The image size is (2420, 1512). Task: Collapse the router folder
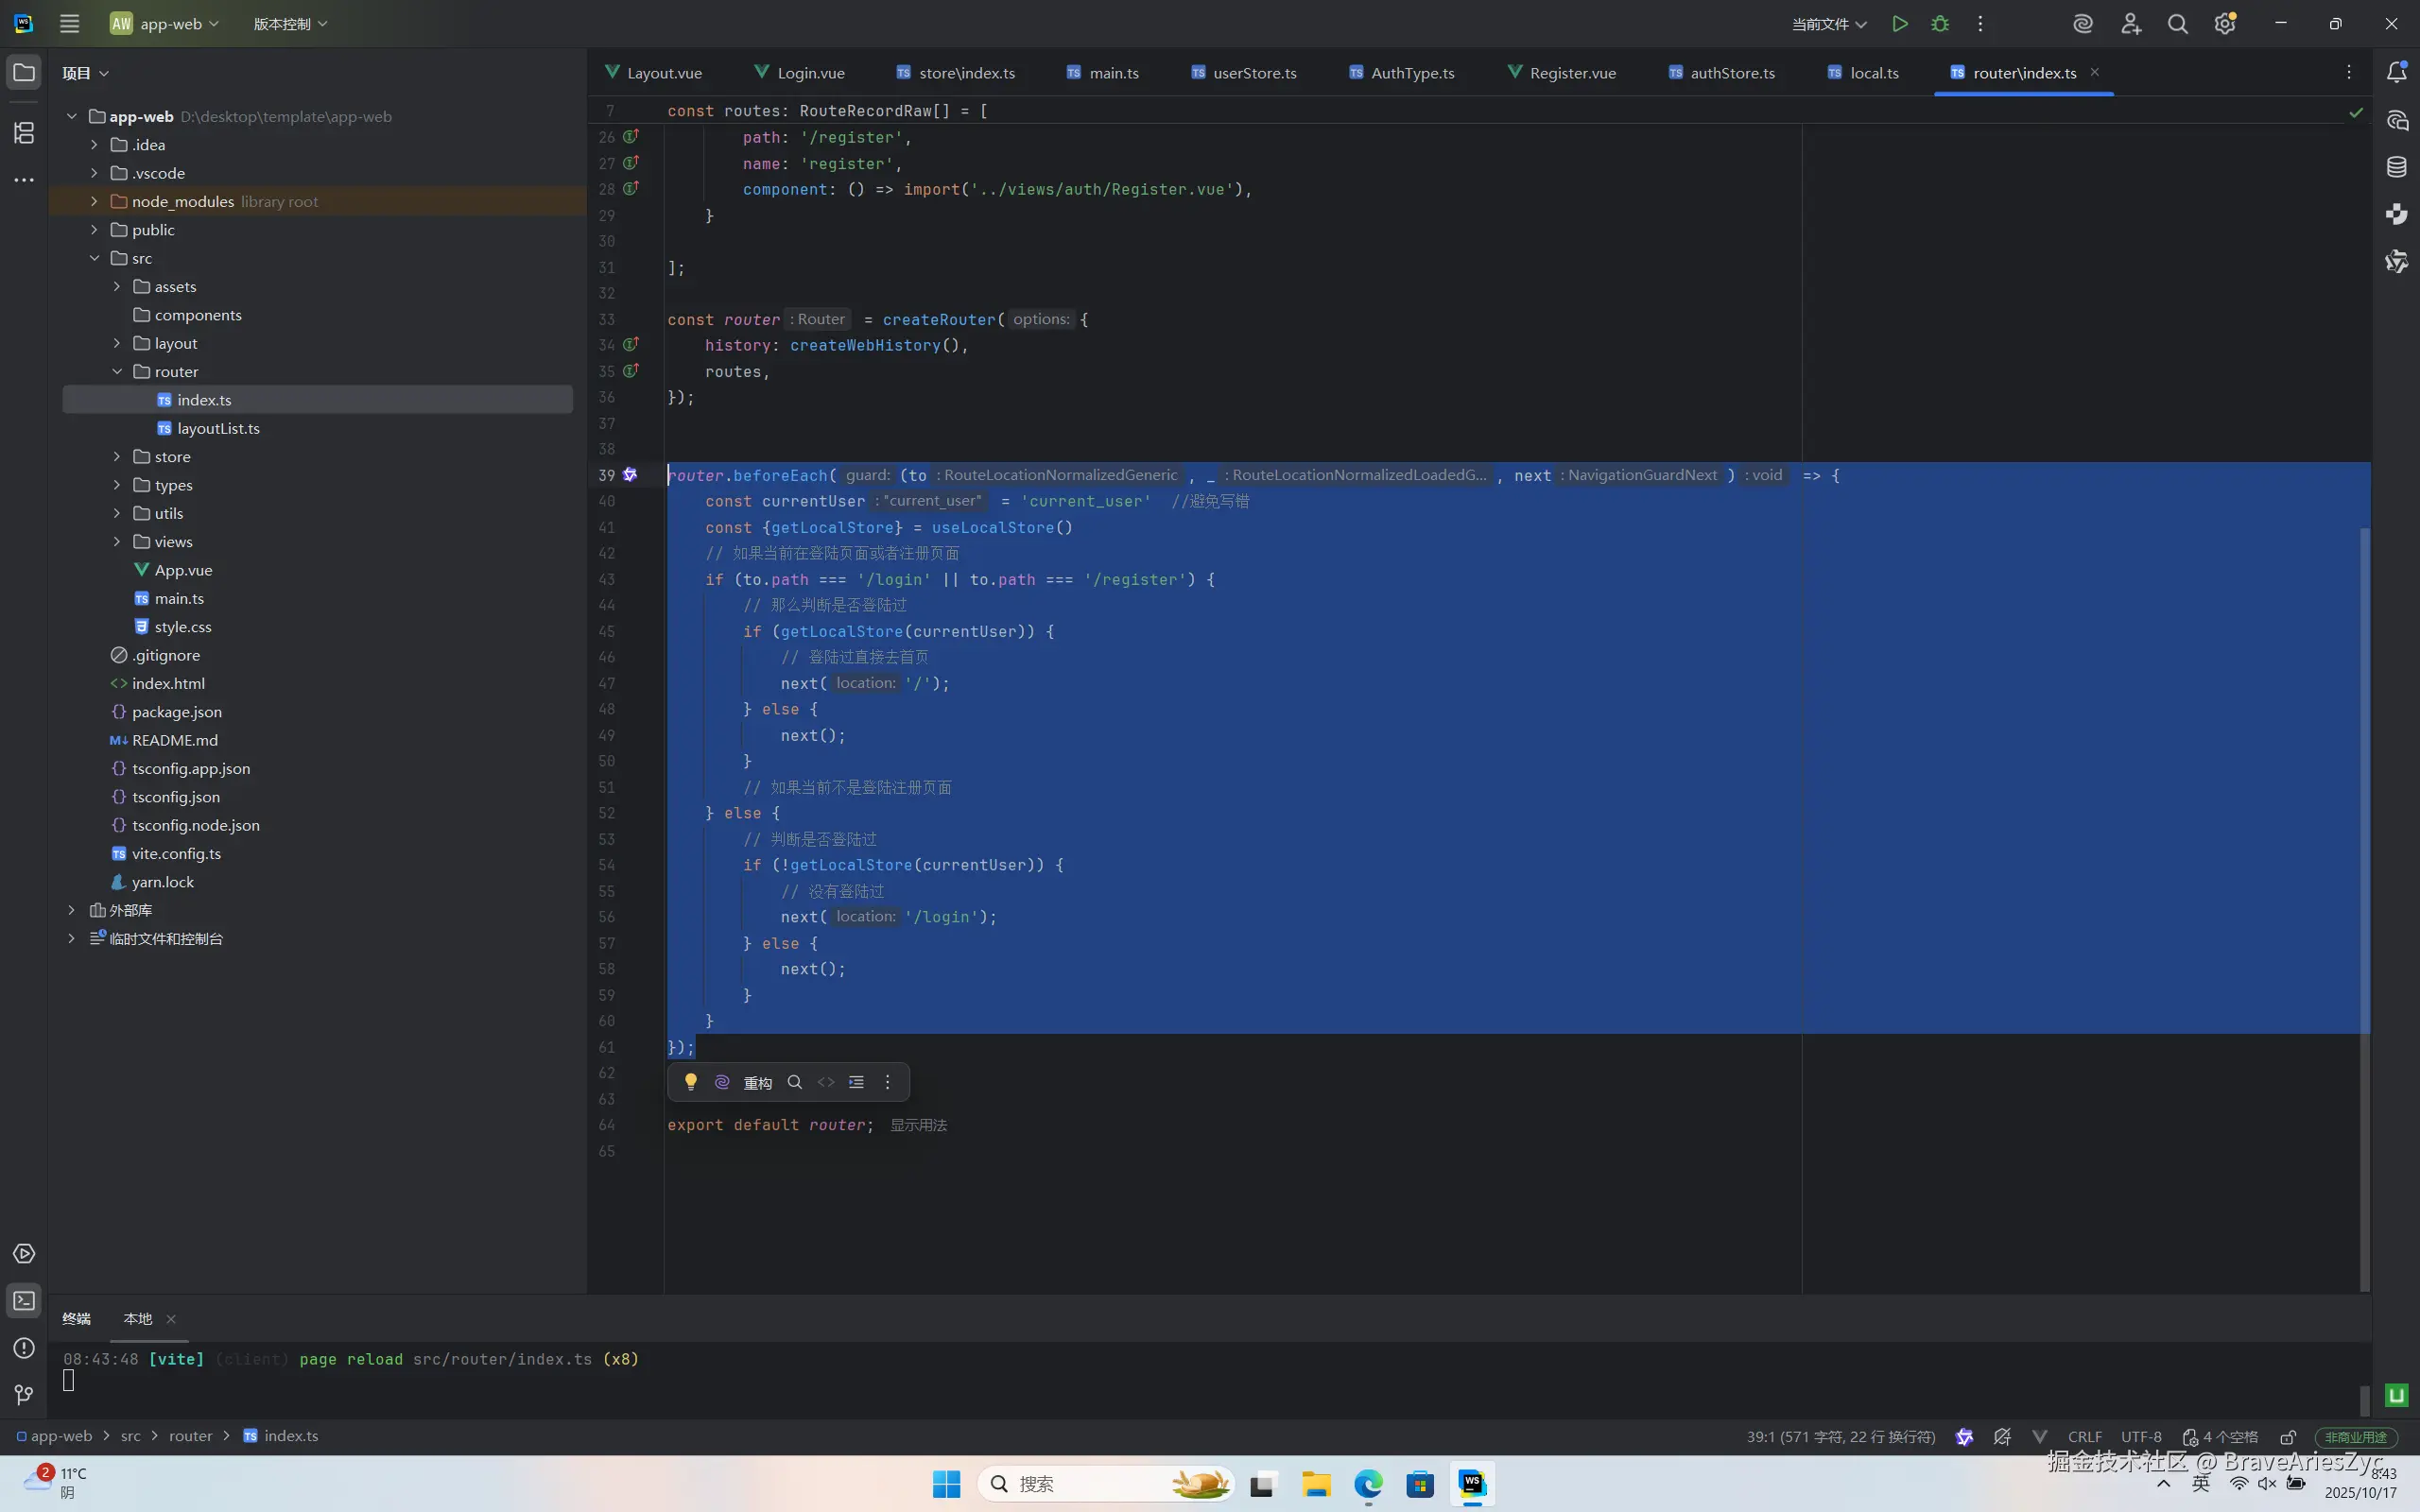tap(117, 371)
